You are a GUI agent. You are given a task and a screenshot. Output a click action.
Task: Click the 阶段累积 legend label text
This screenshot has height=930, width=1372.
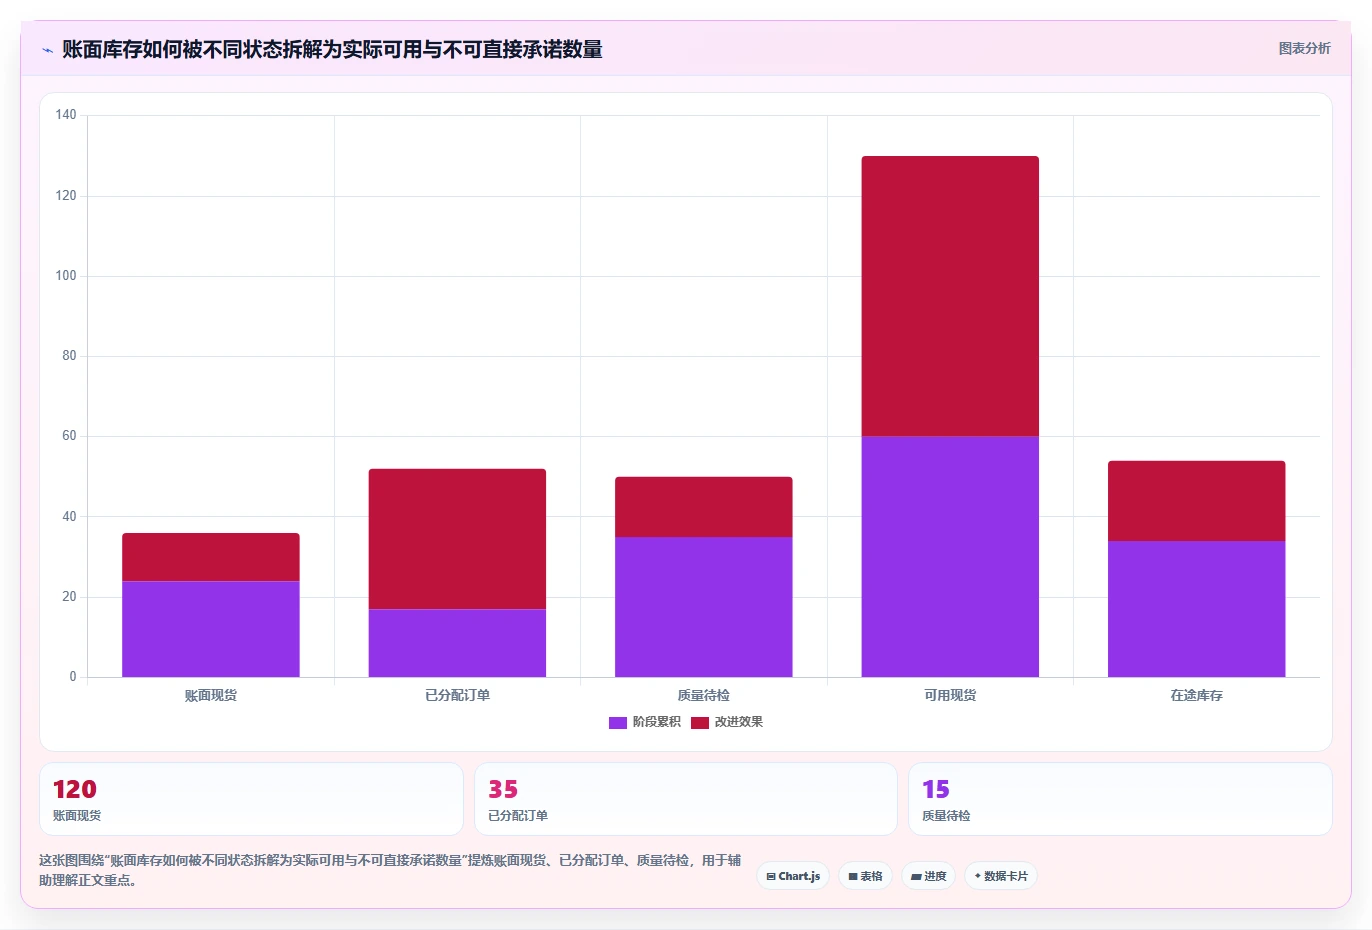(x=656, y=722)
